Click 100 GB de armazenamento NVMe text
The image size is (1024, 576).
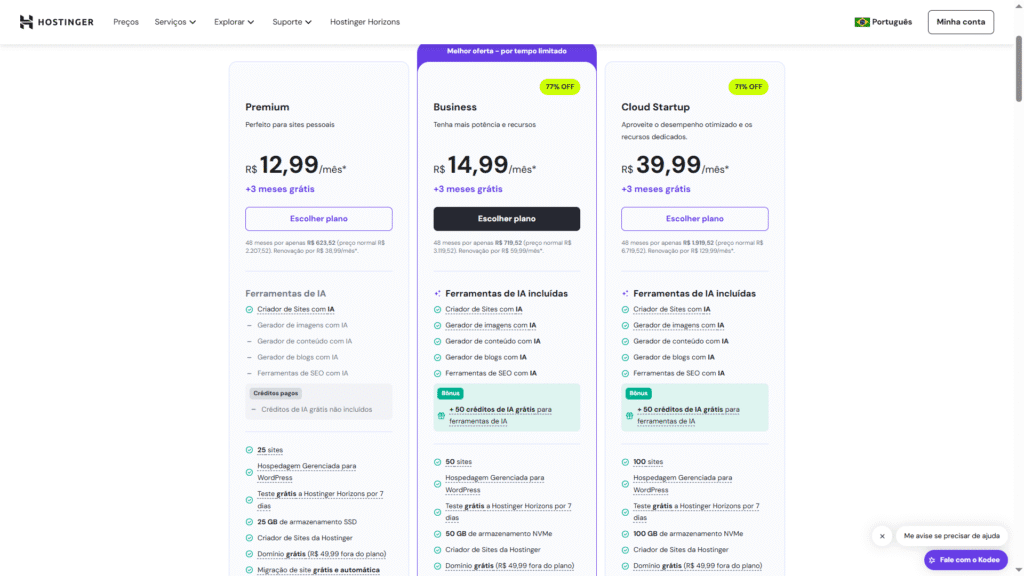688,534
